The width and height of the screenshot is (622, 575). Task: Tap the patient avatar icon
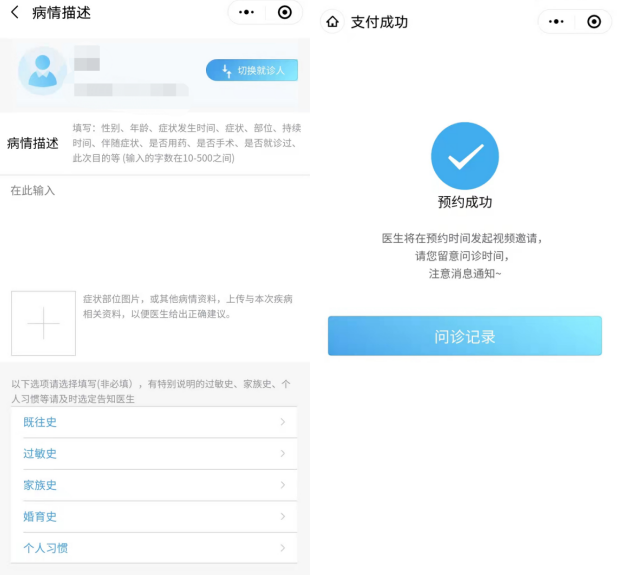coord(42,71)
